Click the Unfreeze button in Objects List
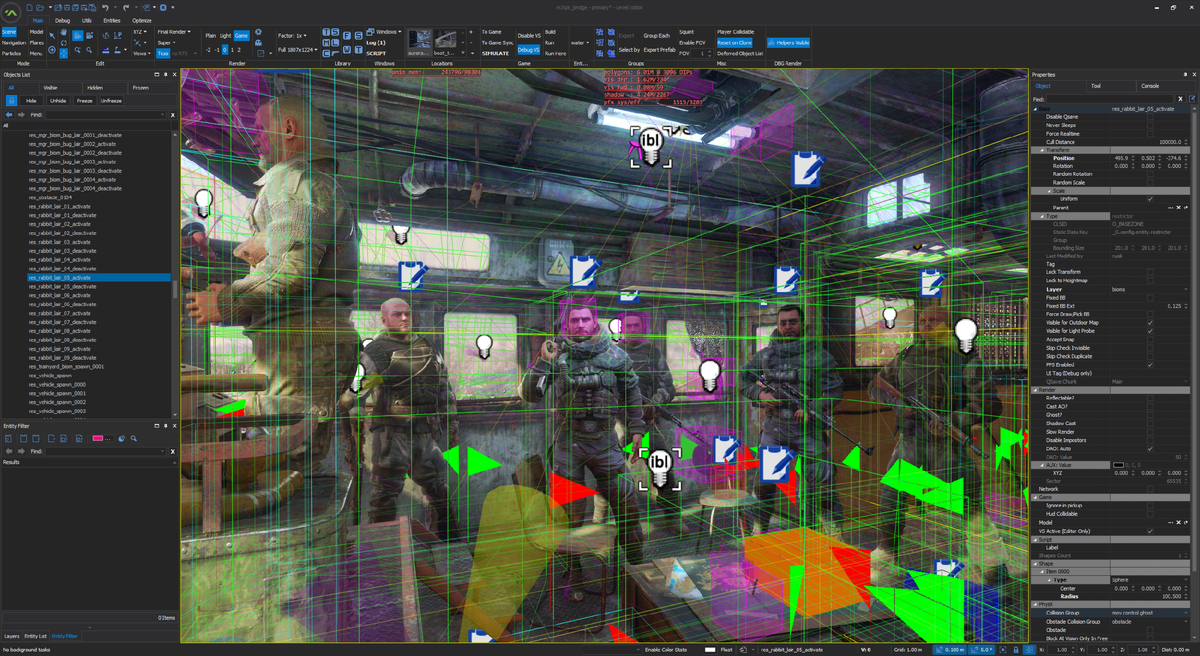This screenshot has width=1200, height=656. click(111, 100)
